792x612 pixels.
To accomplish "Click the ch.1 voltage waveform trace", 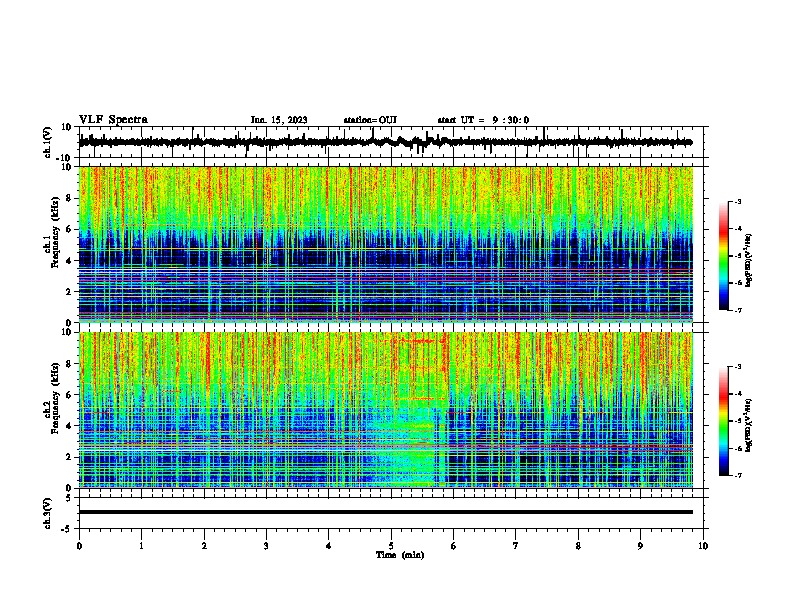I will point(385,142).
